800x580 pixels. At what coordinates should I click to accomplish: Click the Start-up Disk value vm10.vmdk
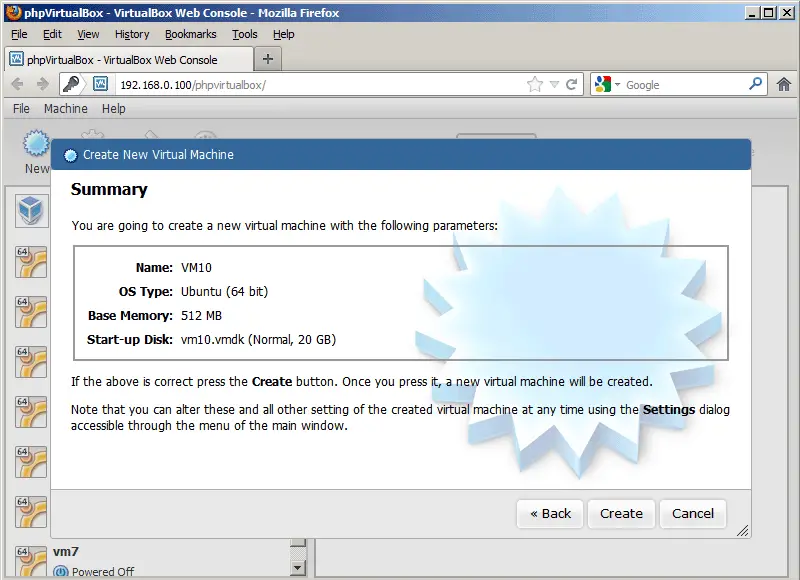[x=258, y=340]
